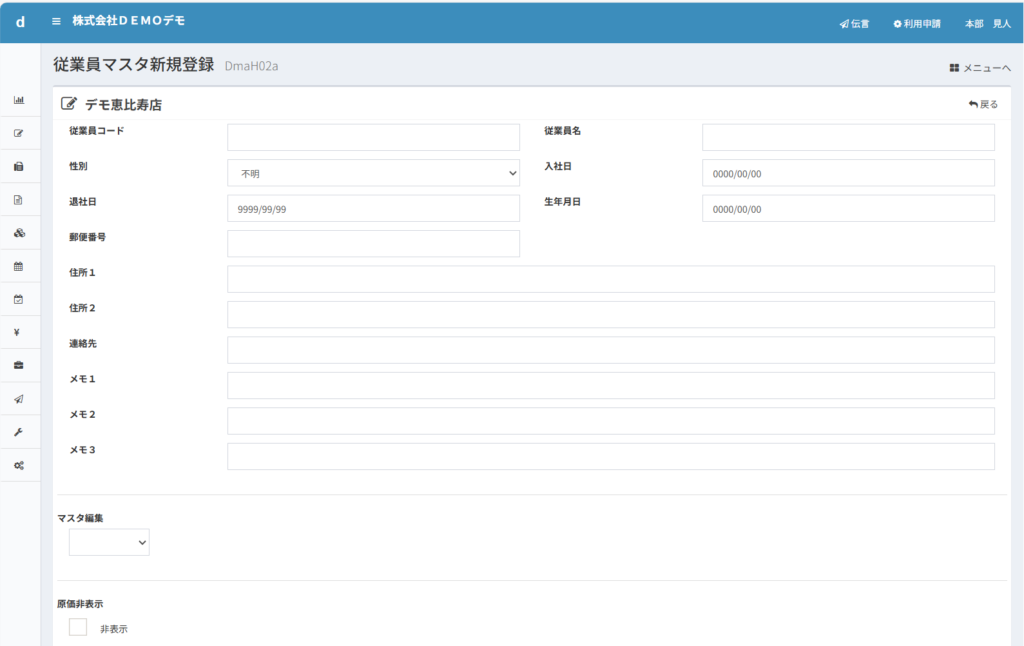Image resolution: width=1024 pixels, height=646 pixels.
Task: Check the 非表示 checkbox
Action: [x=78, y=627]
